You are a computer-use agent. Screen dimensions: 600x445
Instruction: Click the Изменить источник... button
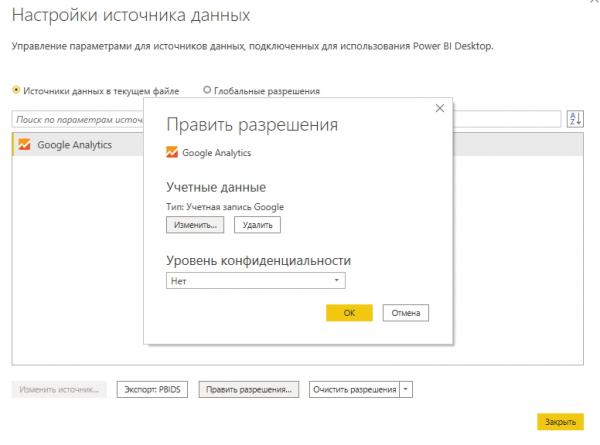59,390
